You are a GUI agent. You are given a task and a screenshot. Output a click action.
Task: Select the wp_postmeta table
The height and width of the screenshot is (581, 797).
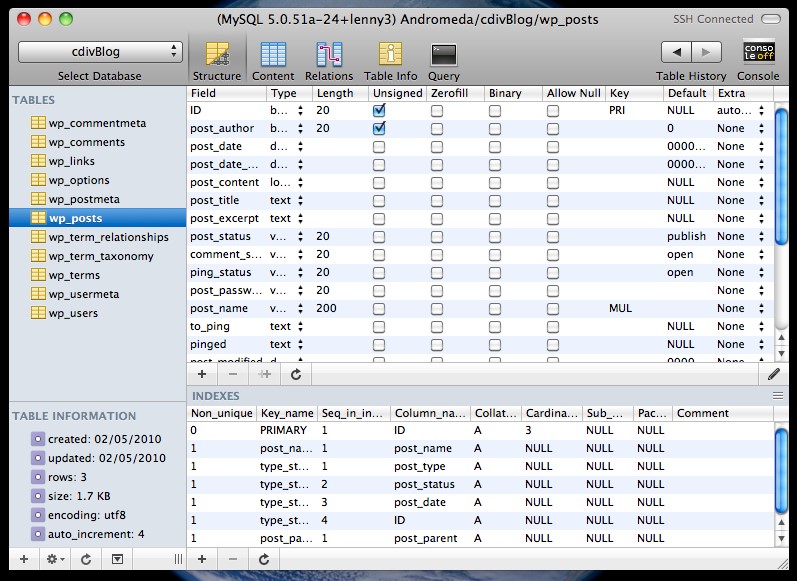98,199
